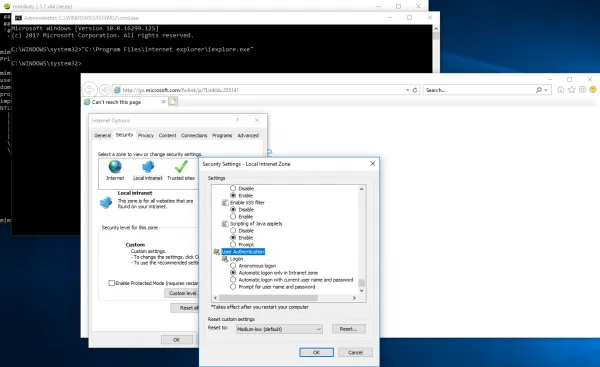Choose Anonymous logon option

[x=233, y=266]
